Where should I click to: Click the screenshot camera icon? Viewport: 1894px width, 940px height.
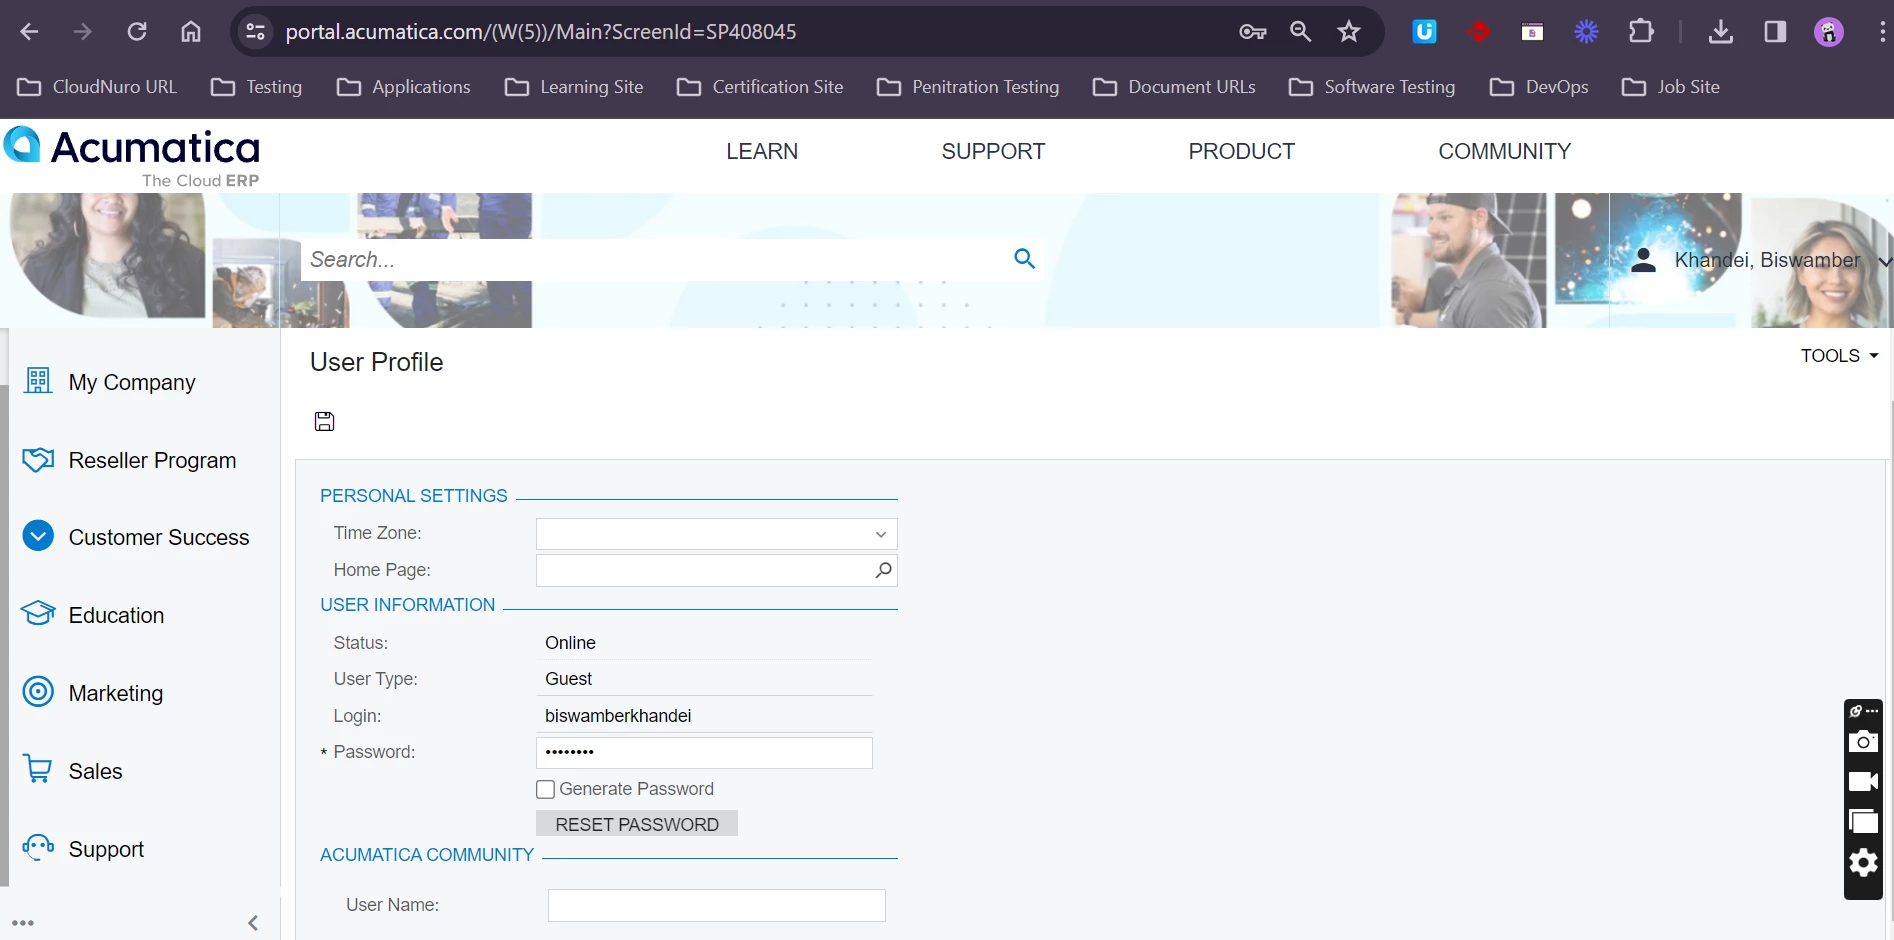tap(1863, 742)
